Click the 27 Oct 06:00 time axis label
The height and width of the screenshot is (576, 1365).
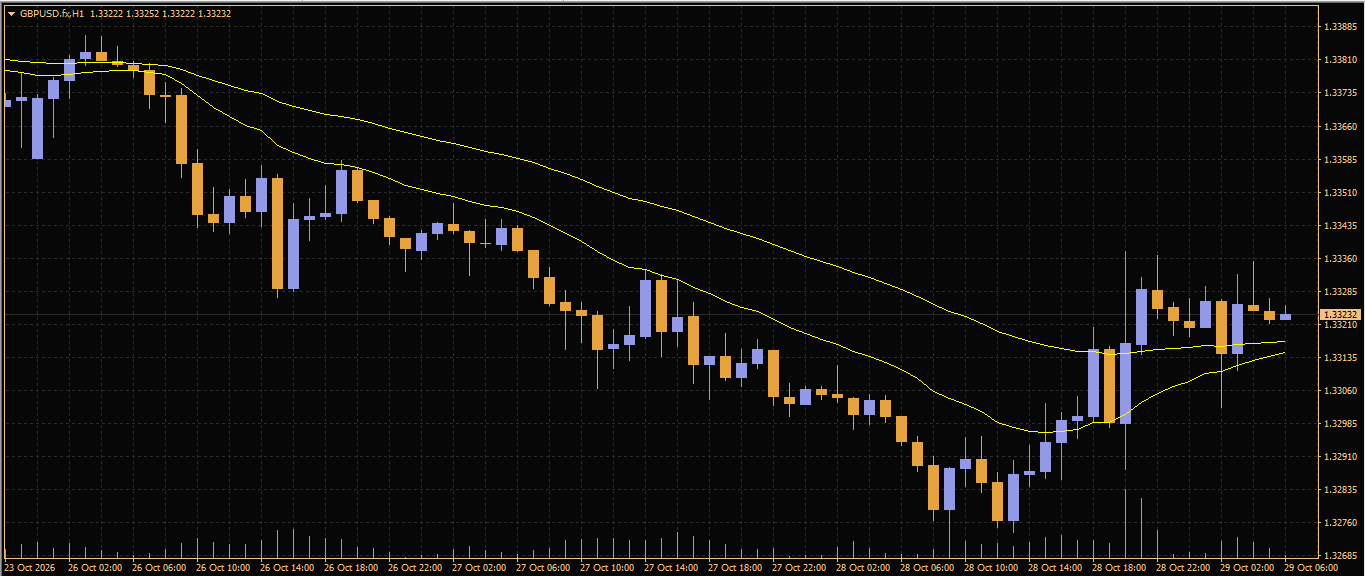(544, 567)
